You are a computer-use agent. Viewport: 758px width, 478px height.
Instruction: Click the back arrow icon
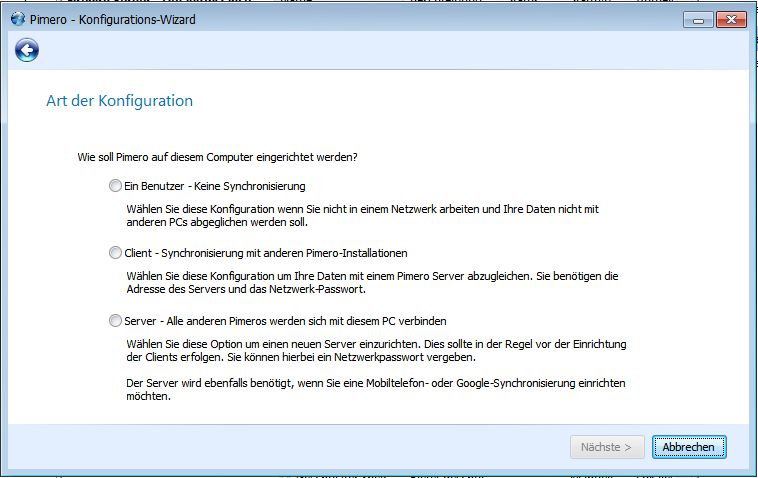click(x=27, y=50)
